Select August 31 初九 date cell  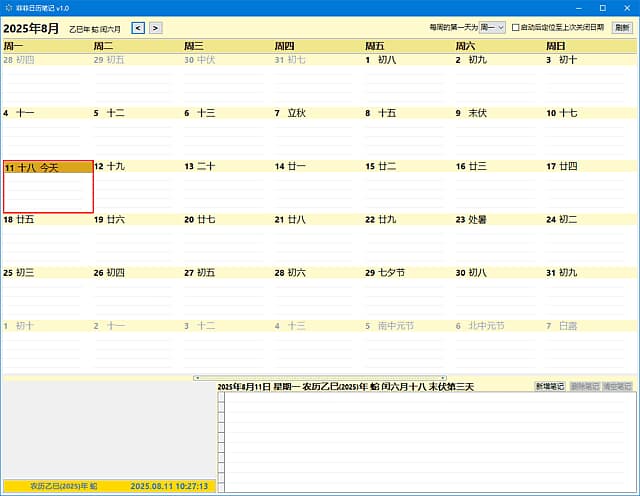[x=588, y=290]
